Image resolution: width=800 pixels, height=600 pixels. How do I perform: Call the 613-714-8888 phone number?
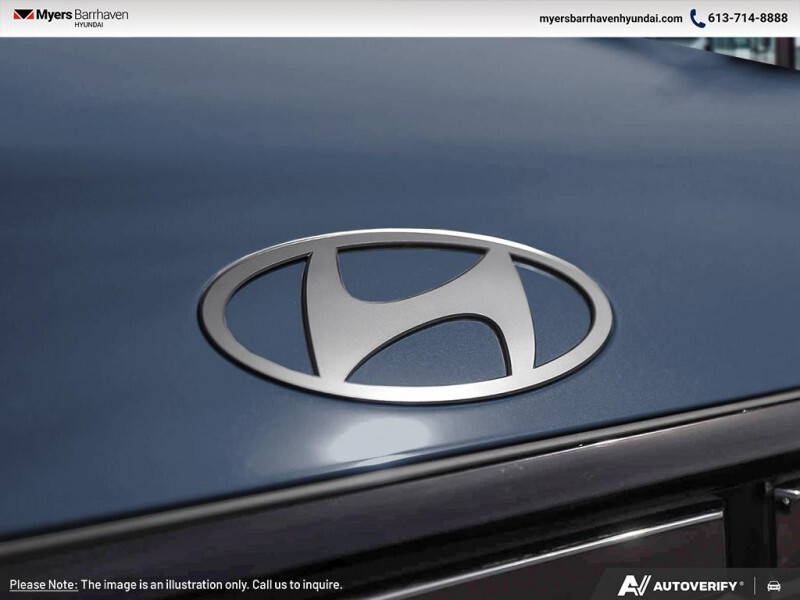pyautogui.click(x=748, y=18)
